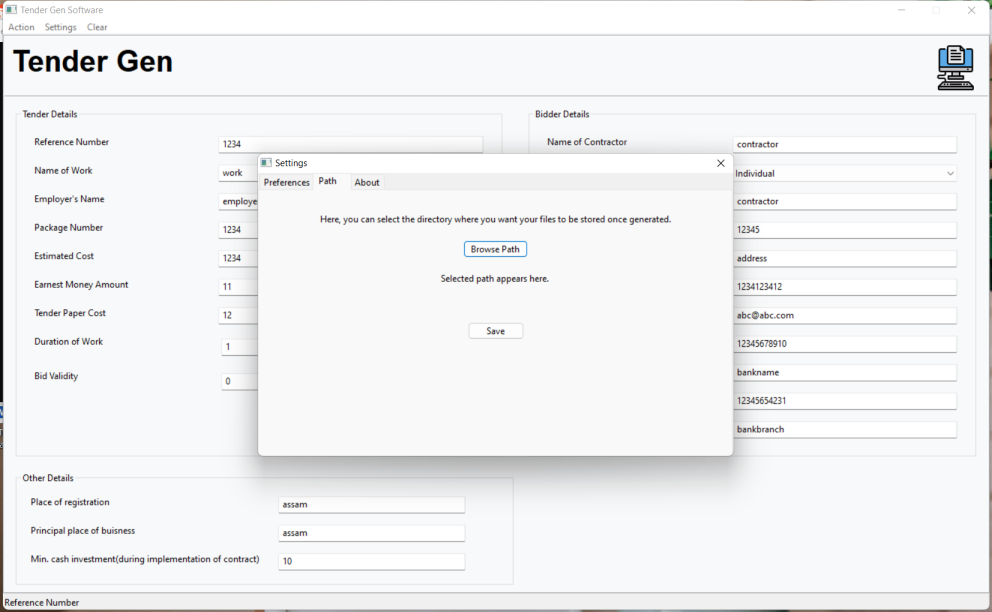Viewport: 992px width, 612px height.
Task: Click the Min. cash investment input field
Action: click(371, 561)
